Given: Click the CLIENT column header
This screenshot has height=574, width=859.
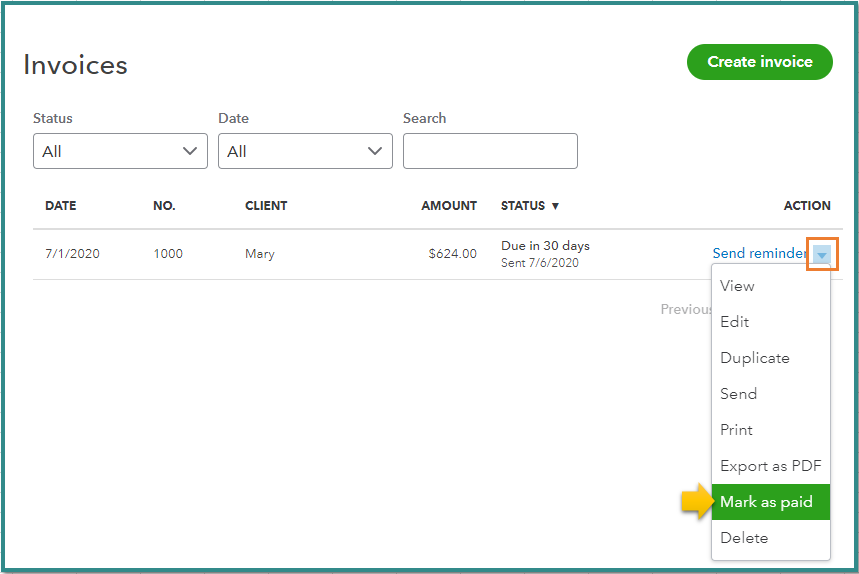Looking at the screenshot, I should pyautogui.click(x=266, y=206).
